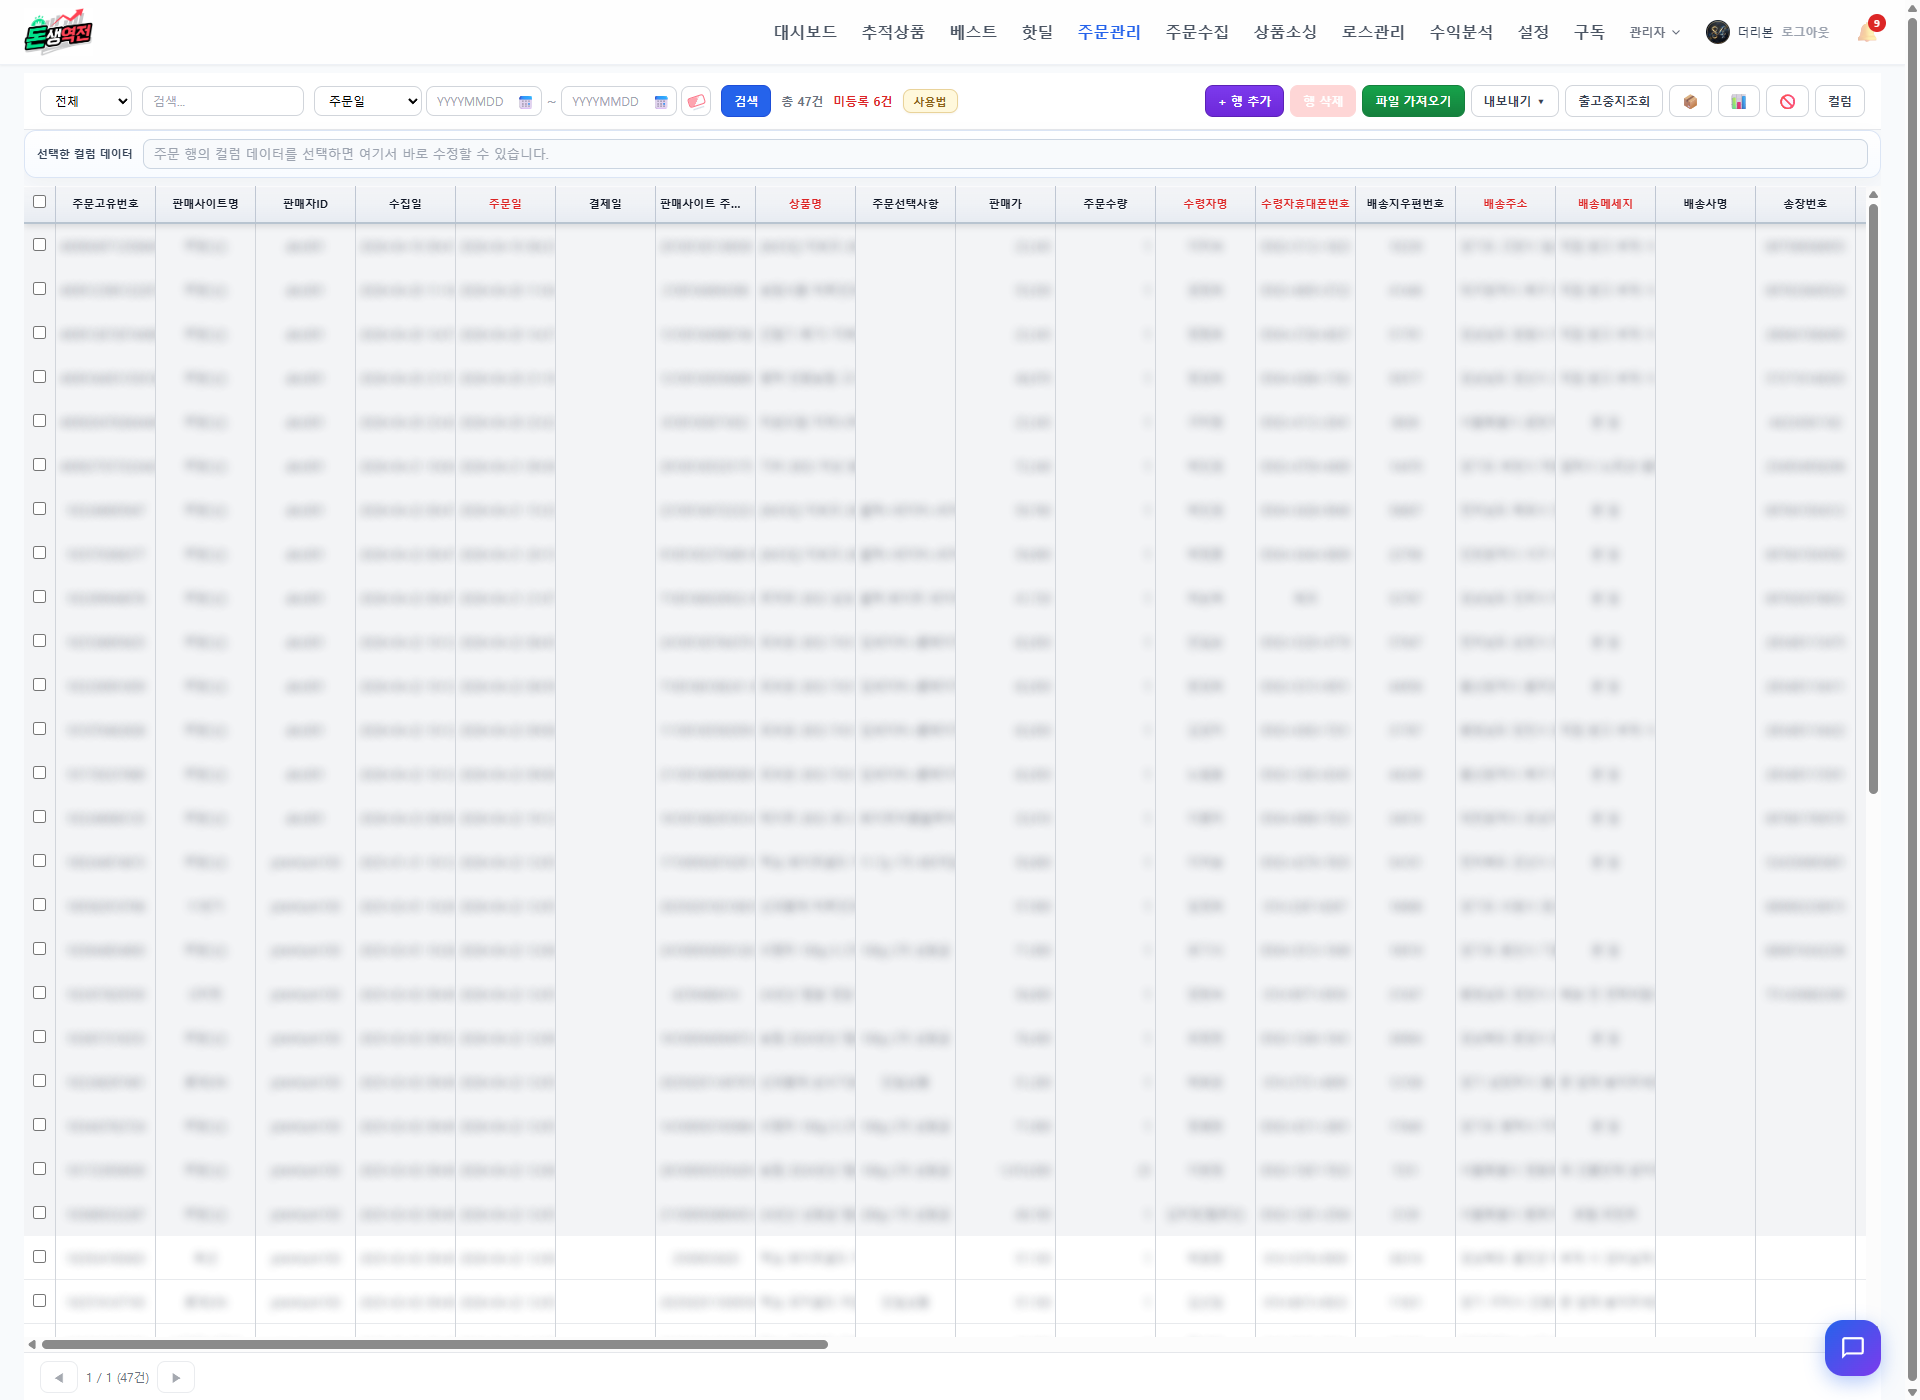1920x1400 pixels.
Task: Open the chat support bubble icon
Action: 1852,1347
